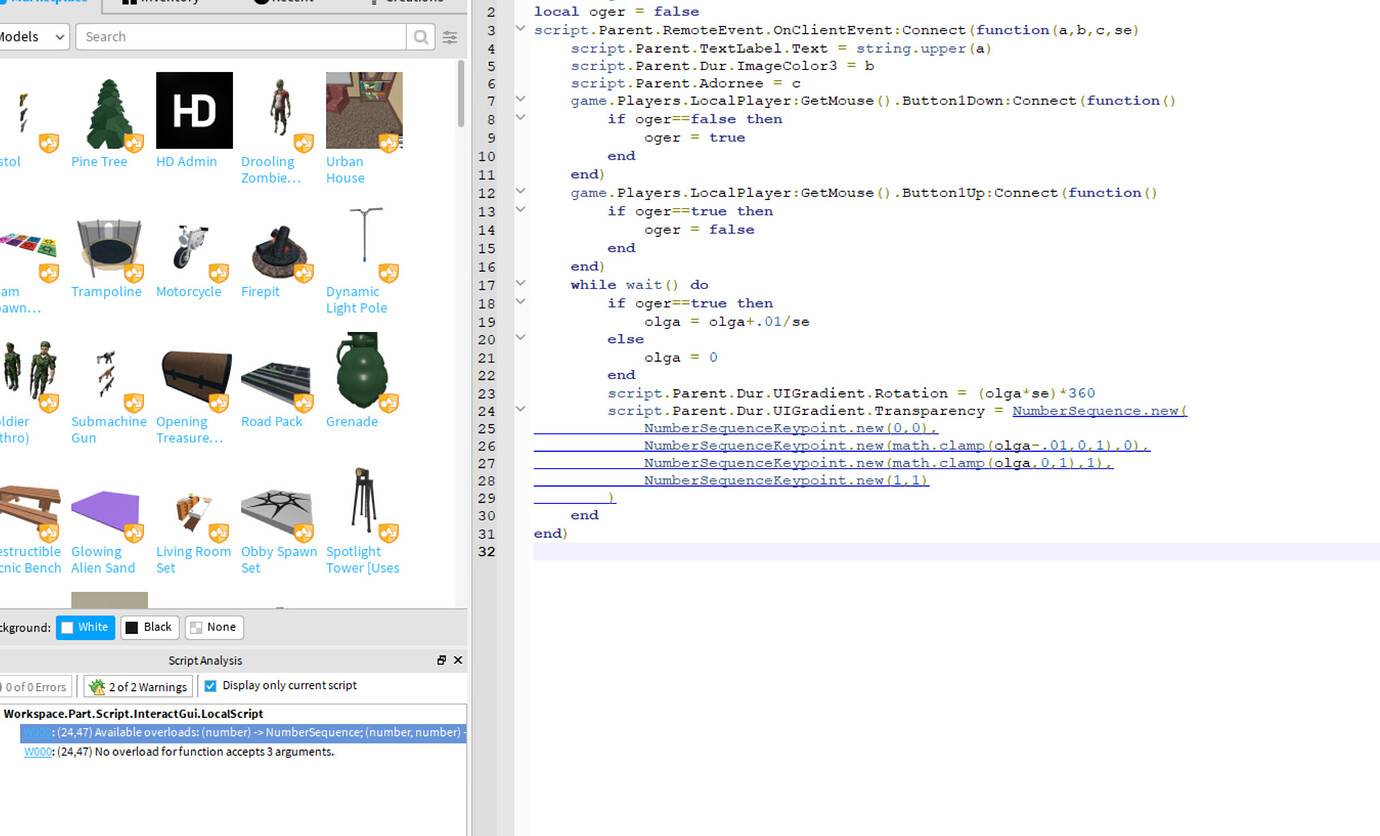Viewport: 1380px width, 836px height.
Task: Collapse the while loop fold at line 17
Action: 520,283
